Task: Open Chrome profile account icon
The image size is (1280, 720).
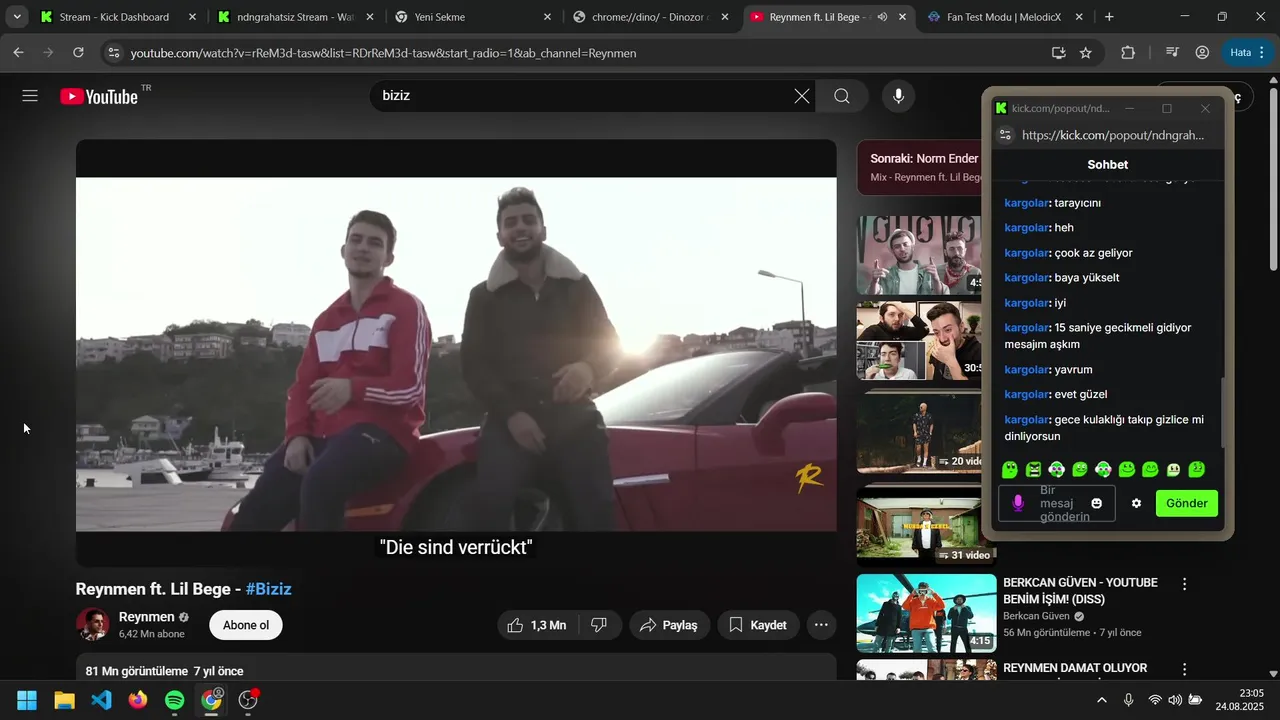Action: click(1202, 52)
